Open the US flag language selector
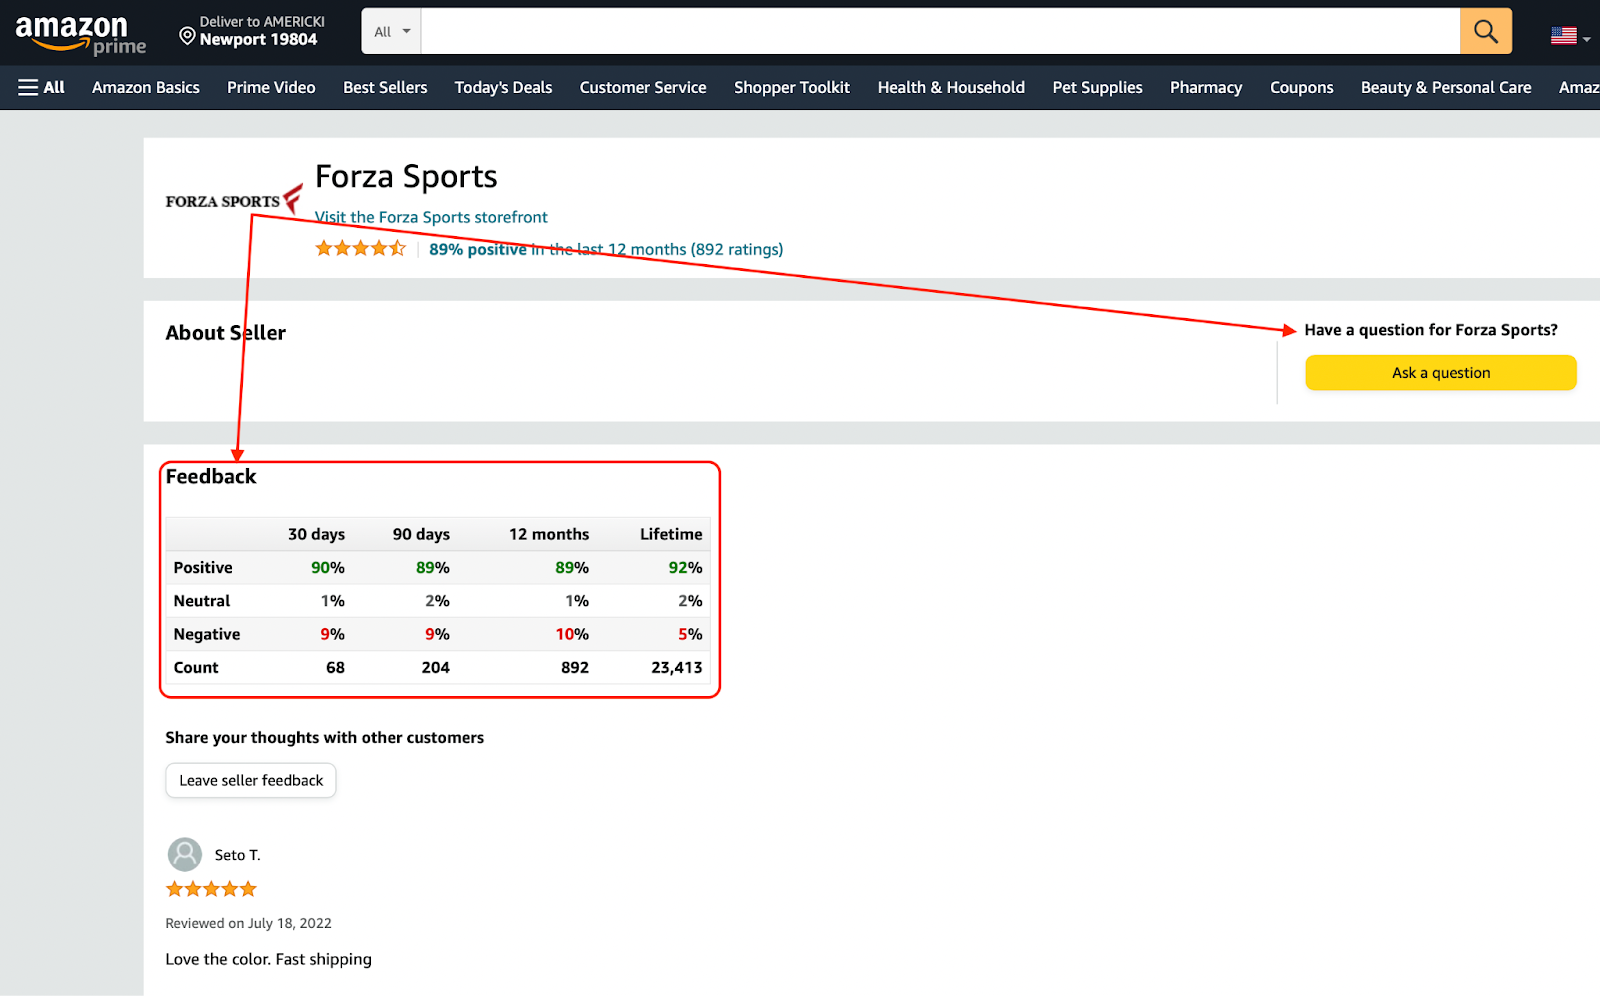 [1570, 36]
